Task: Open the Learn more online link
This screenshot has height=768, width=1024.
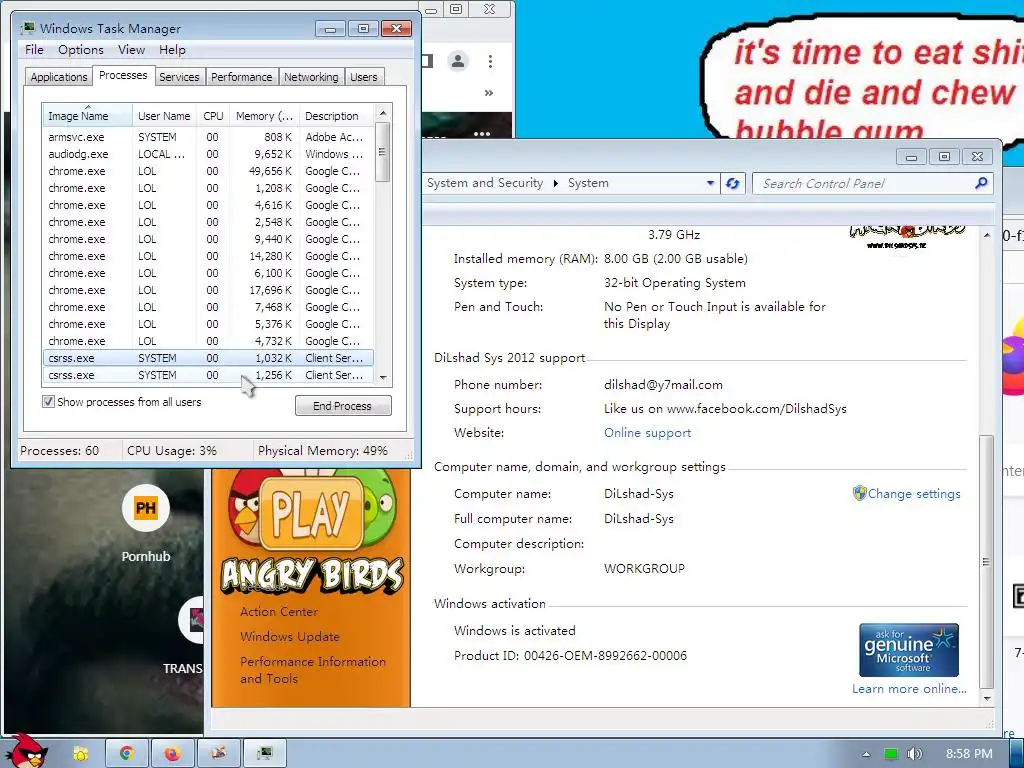Action: tap(909, 688)
